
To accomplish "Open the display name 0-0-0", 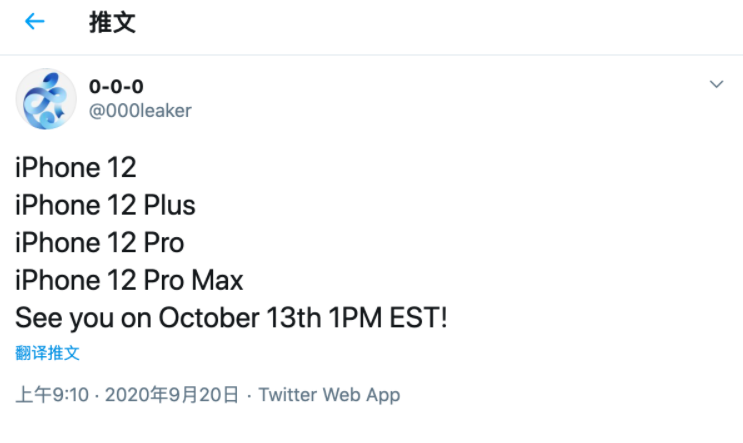I will [116, 87].
